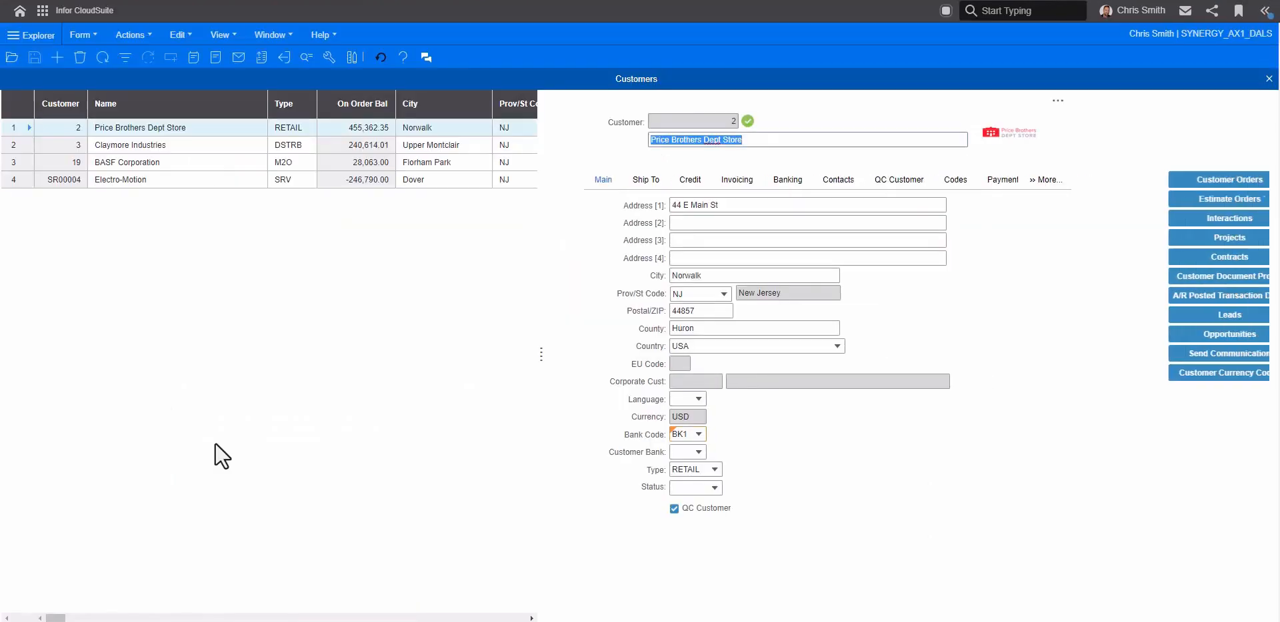Click the pencil ruler design icon
The image size is (1280, 622).
coord(352,57)
